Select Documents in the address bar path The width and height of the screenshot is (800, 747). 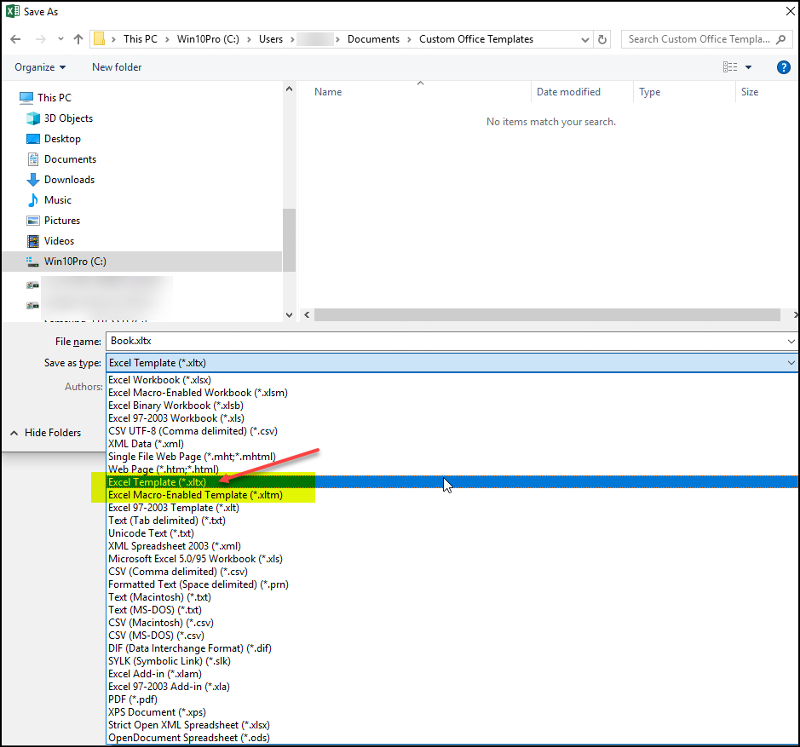click(373, 39)
